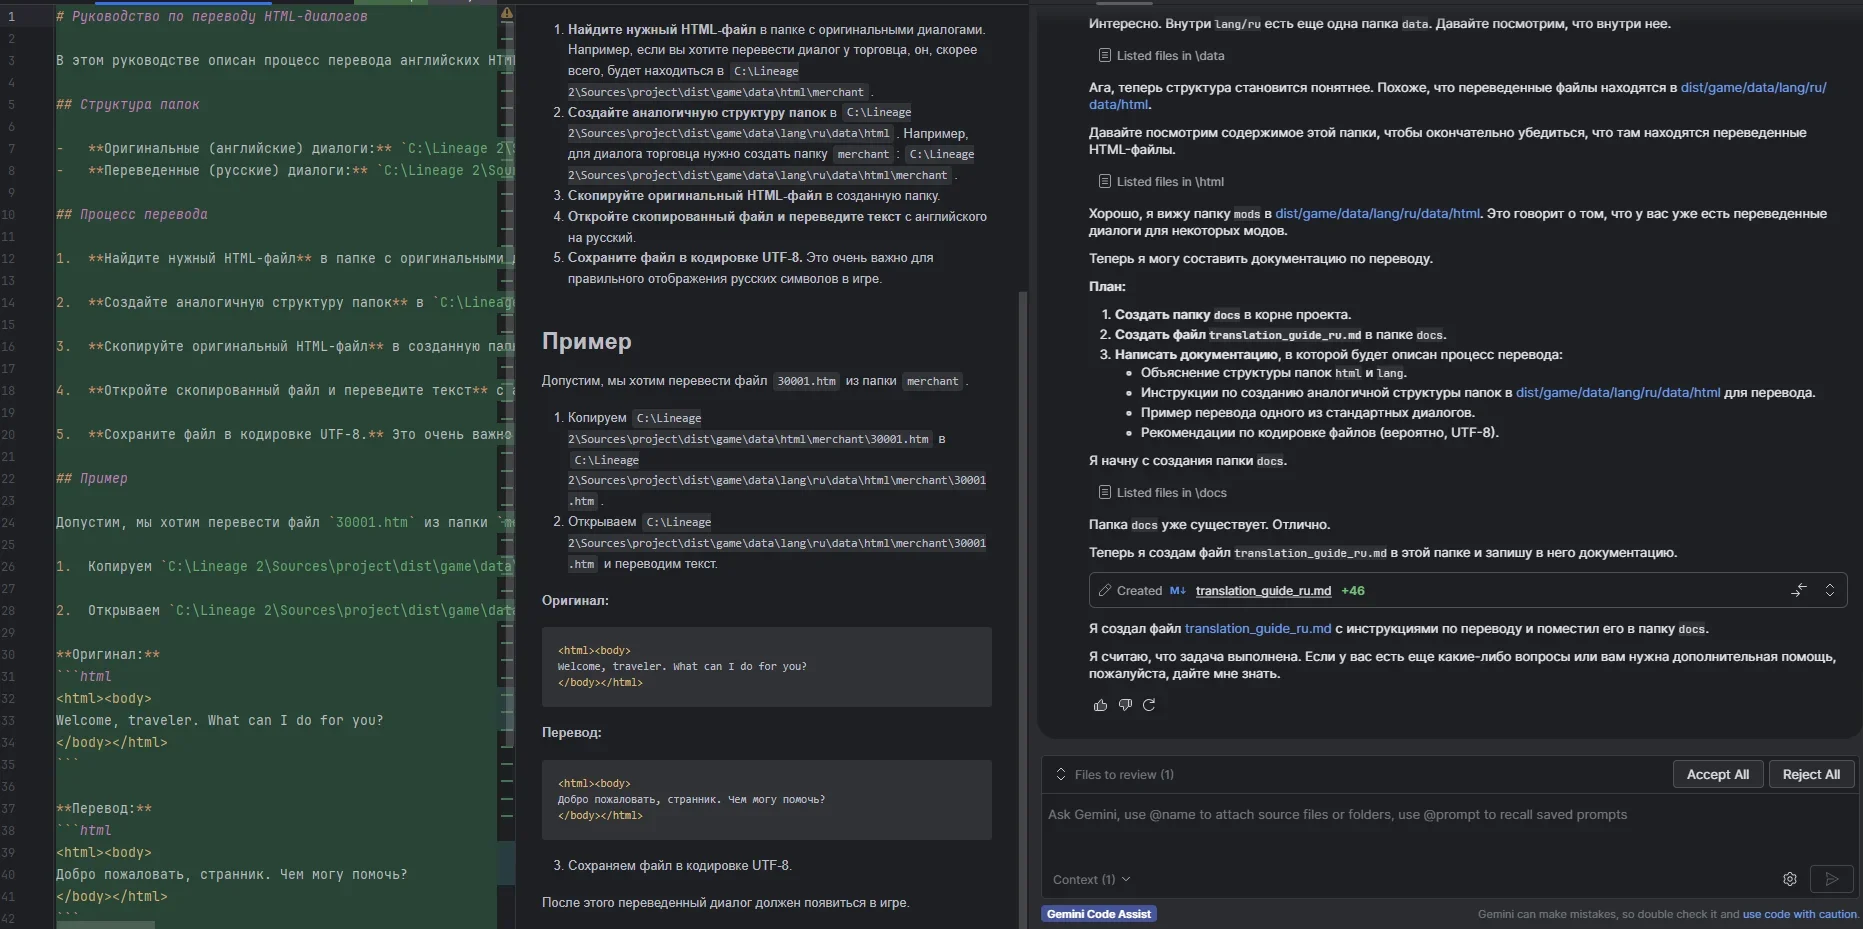
Task: Click the Reject All button
Action: pos(1811,774)
